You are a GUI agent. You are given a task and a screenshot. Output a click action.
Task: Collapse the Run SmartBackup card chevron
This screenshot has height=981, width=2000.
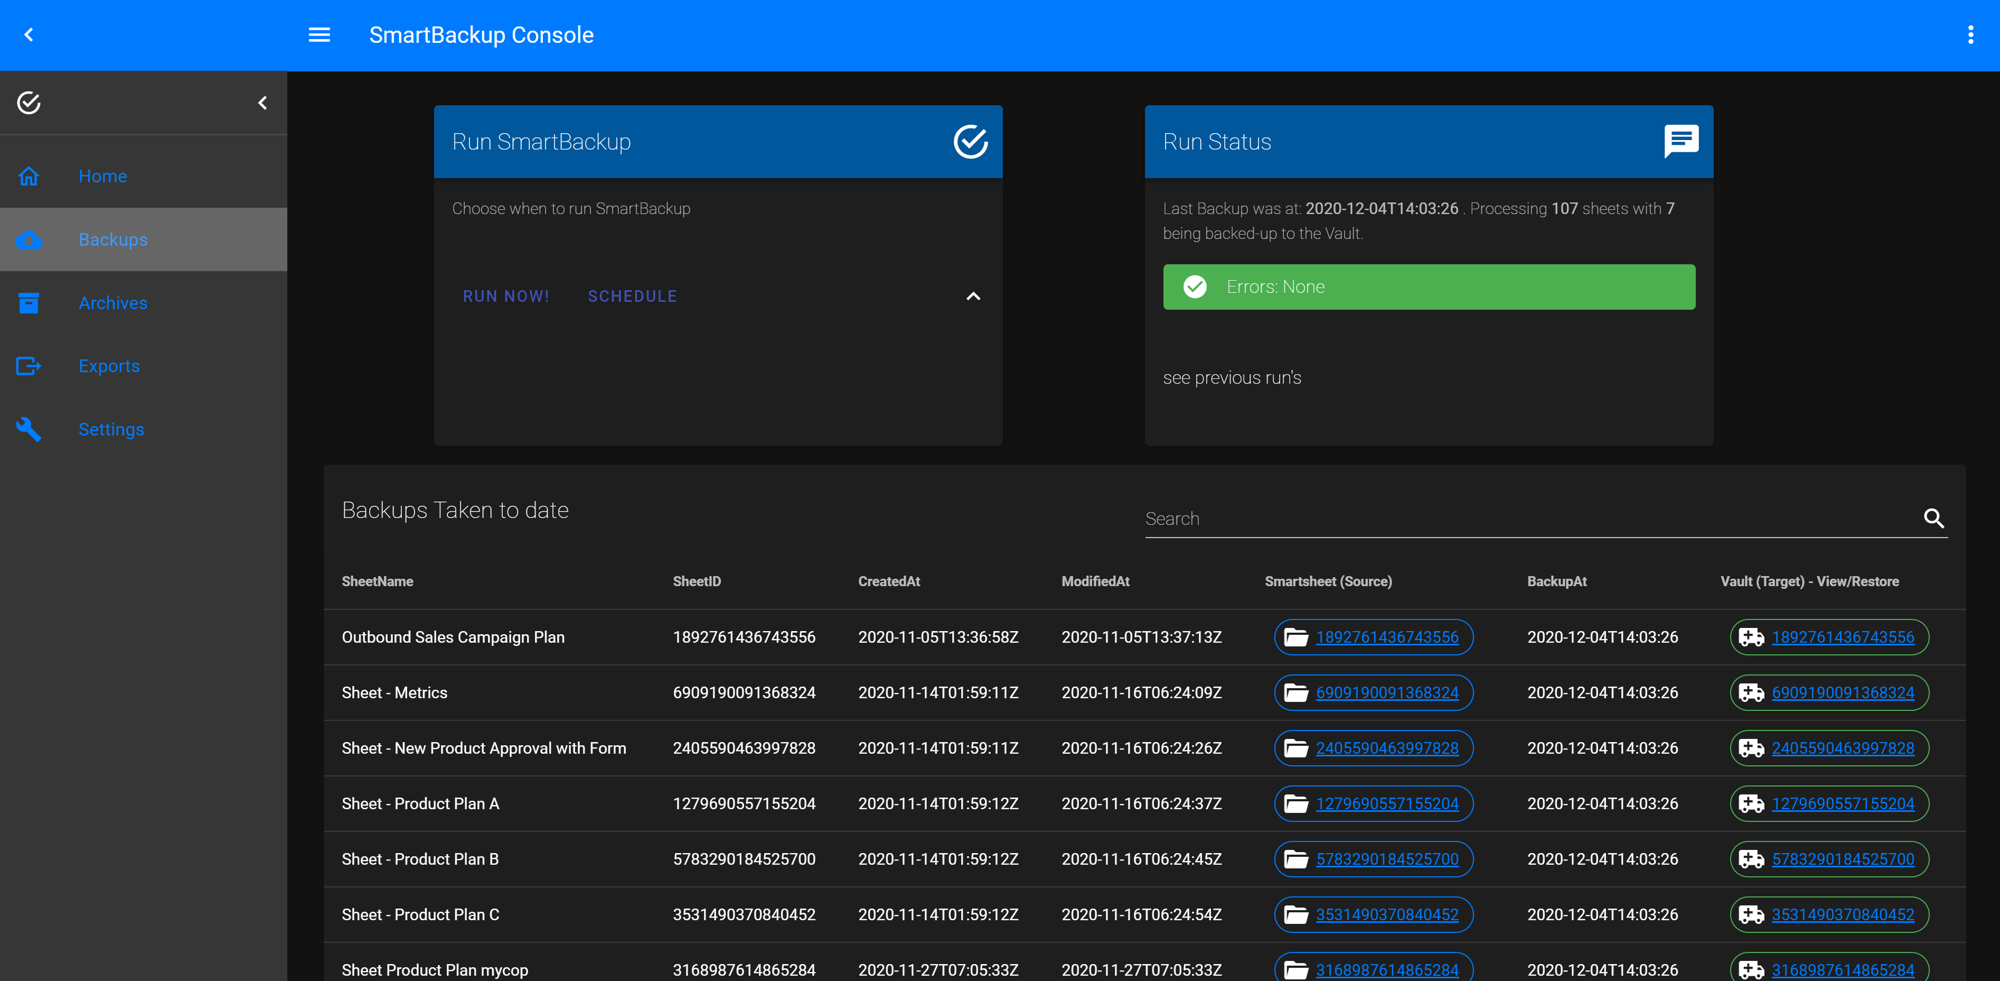(973, 296)
